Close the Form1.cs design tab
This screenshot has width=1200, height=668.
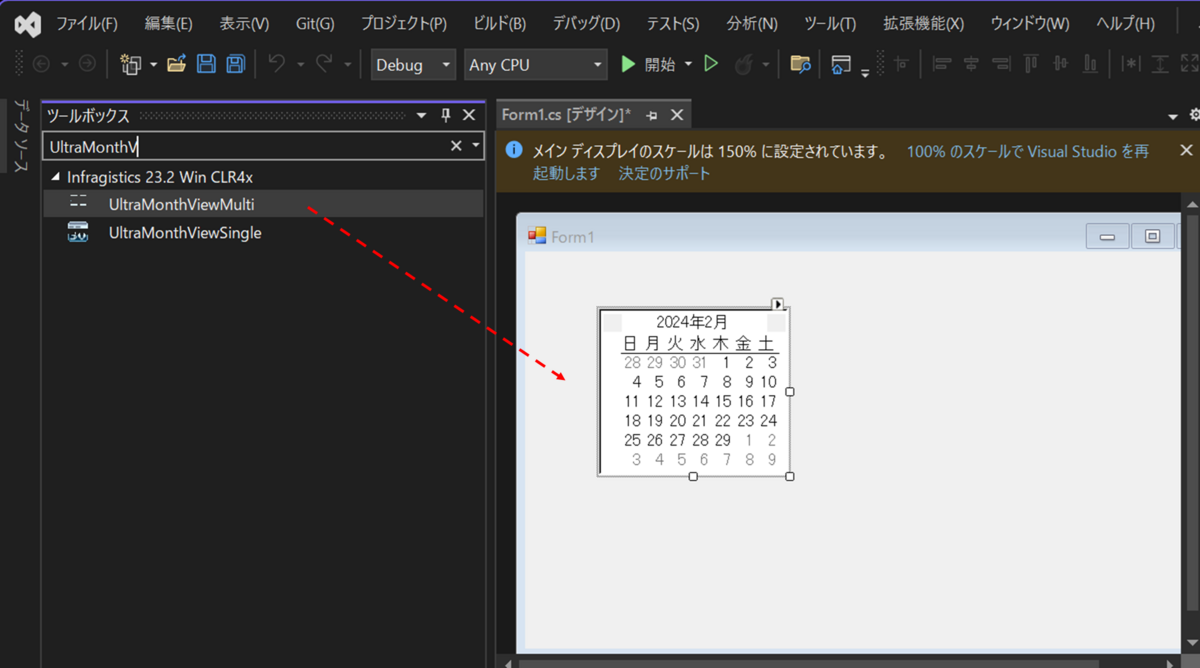point(677,116)
